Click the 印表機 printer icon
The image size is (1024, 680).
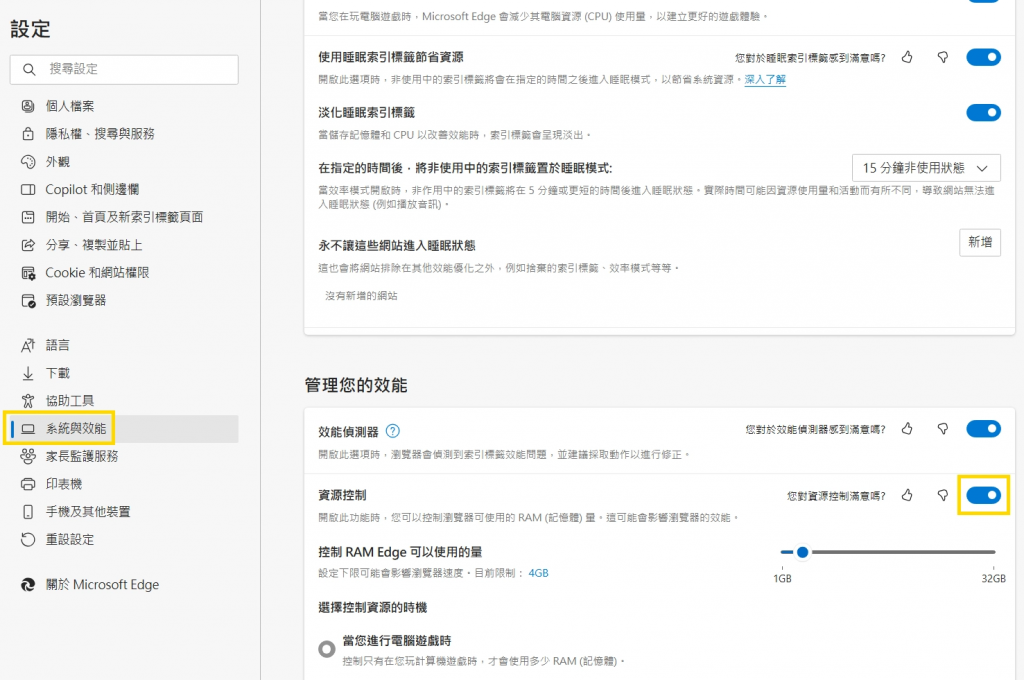[28, 484]
